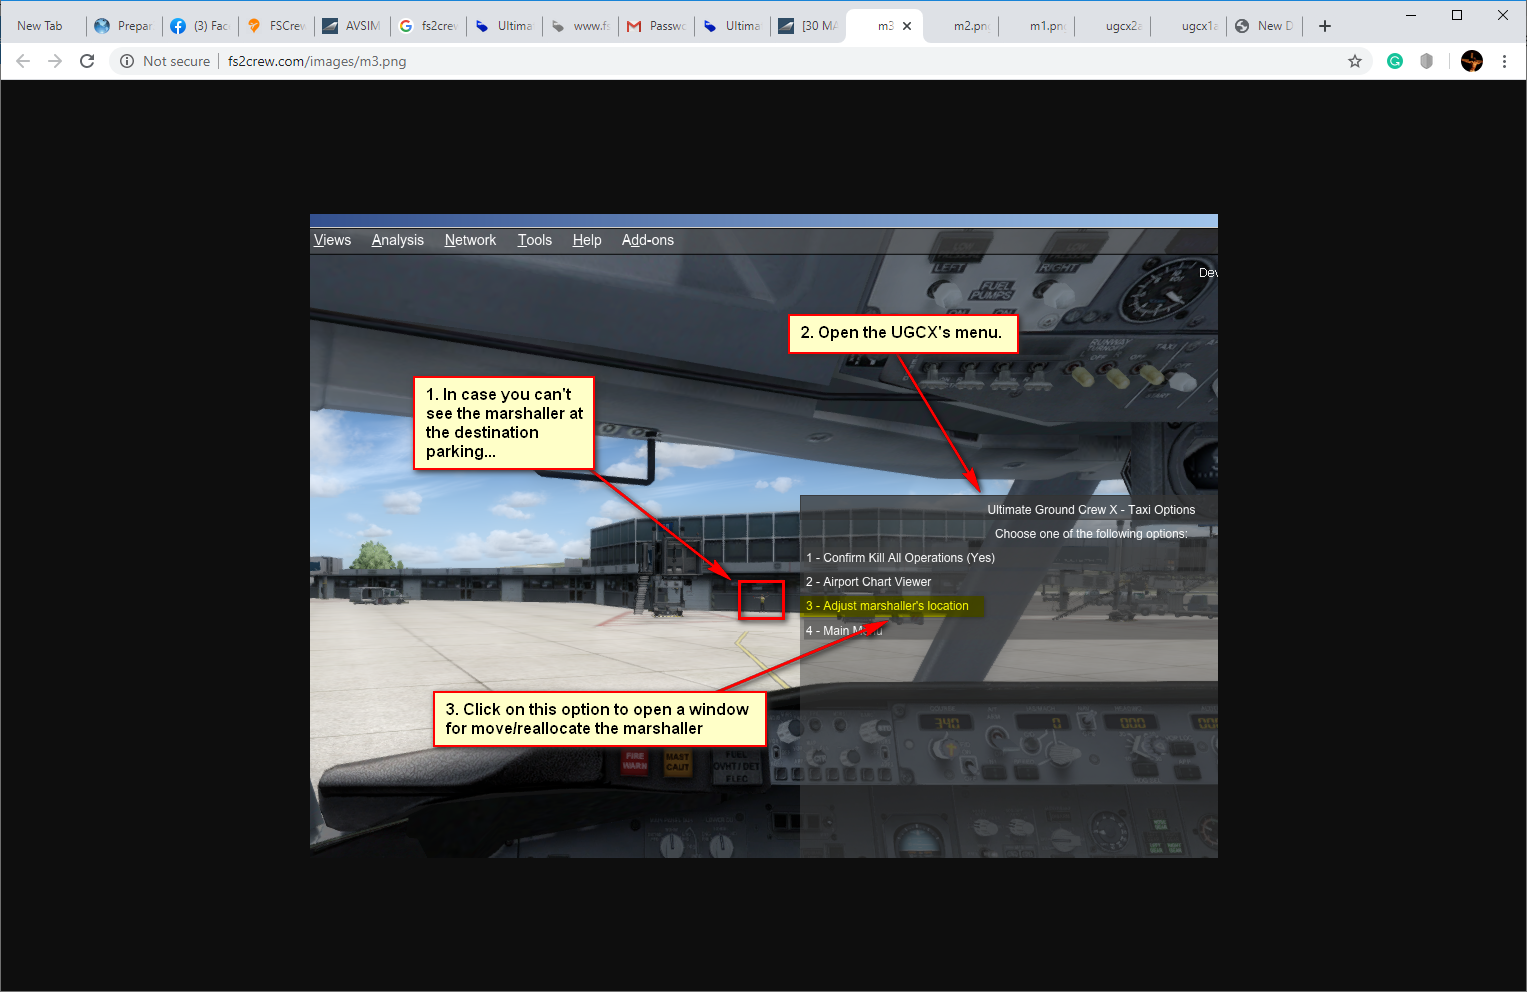Open the Not secure site information icon

(127, 61)
